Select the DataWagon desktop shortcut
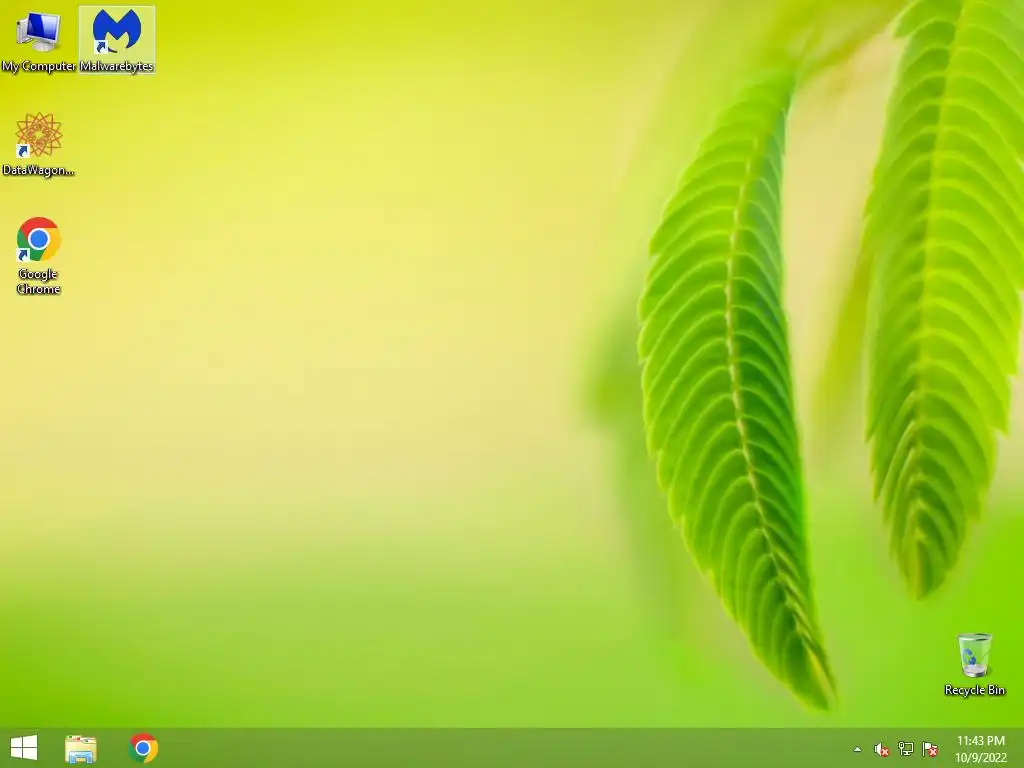This screenshot has width=1024, height=768. tap(39, 144)
